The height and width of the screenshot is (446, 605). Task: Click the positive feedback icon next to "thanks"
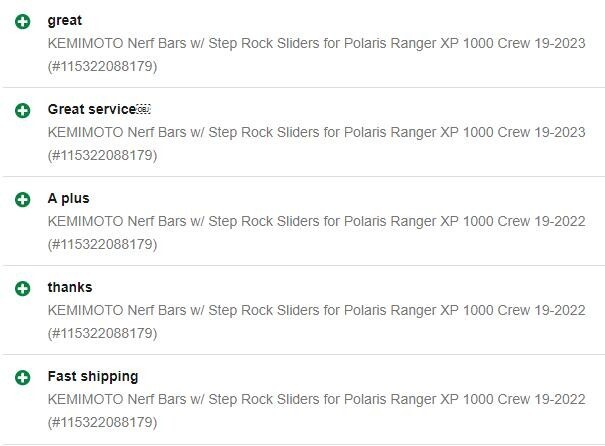pos(23,288)
